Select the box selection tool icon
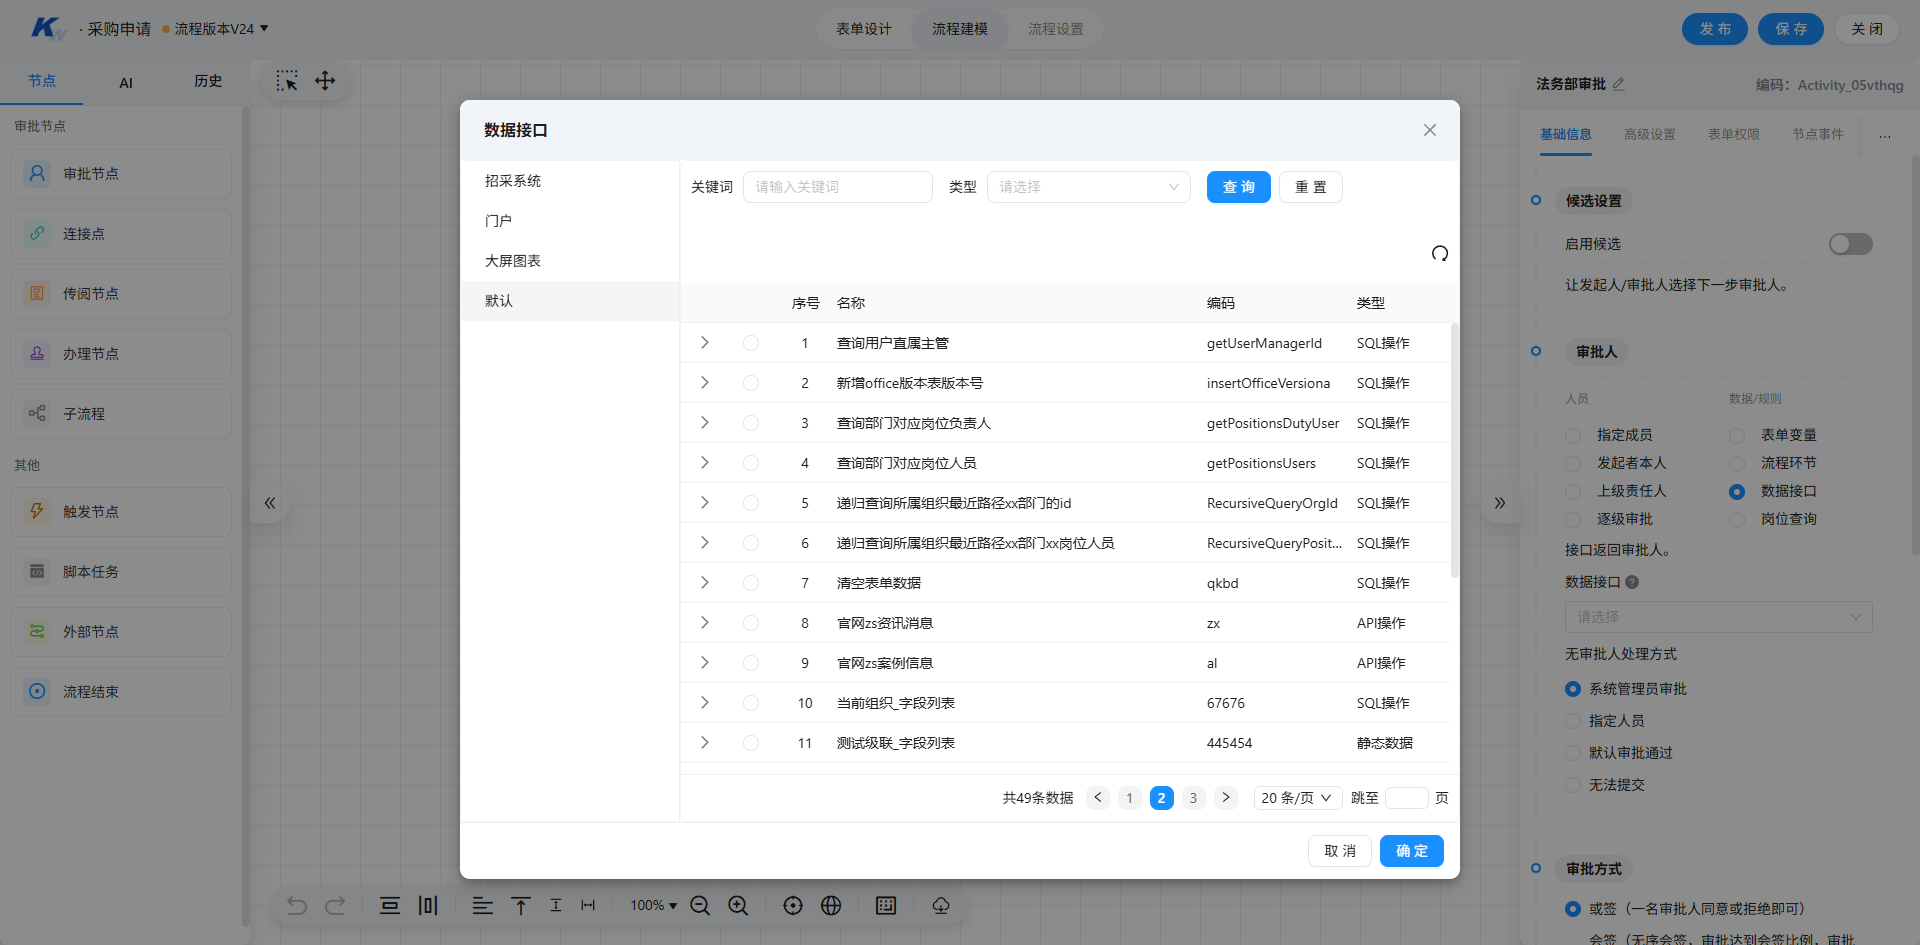 pyautogui.click(x=287, y=81)
